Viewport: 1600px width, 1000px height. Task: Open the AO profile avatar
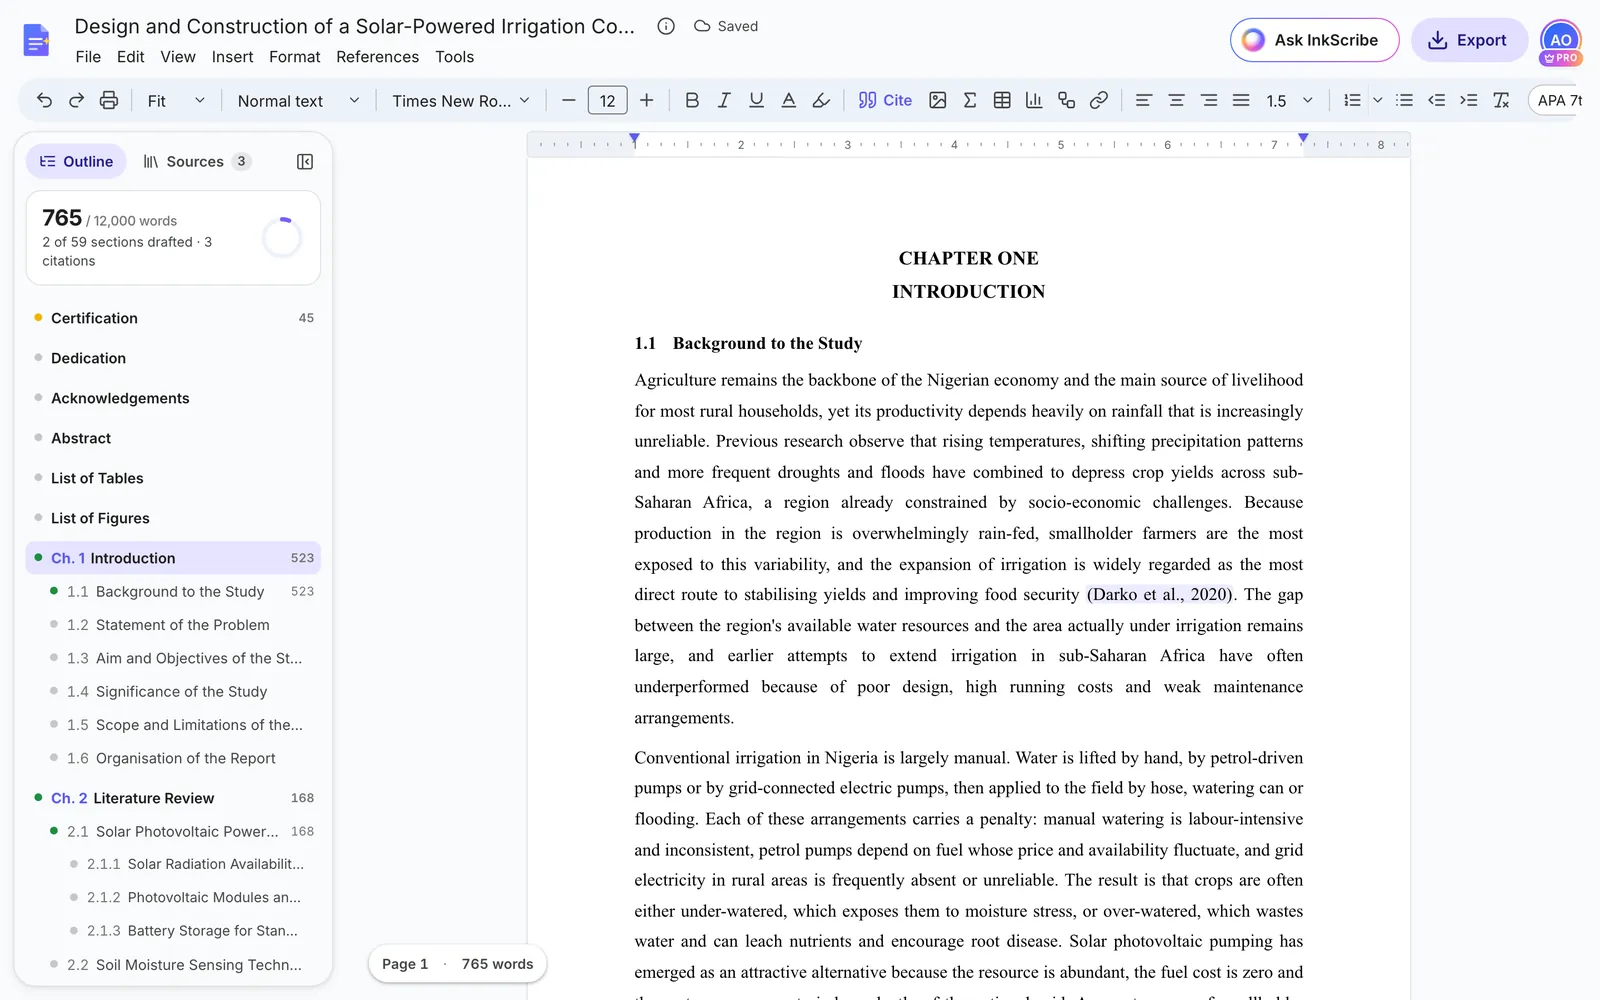tap(1560, 41)
